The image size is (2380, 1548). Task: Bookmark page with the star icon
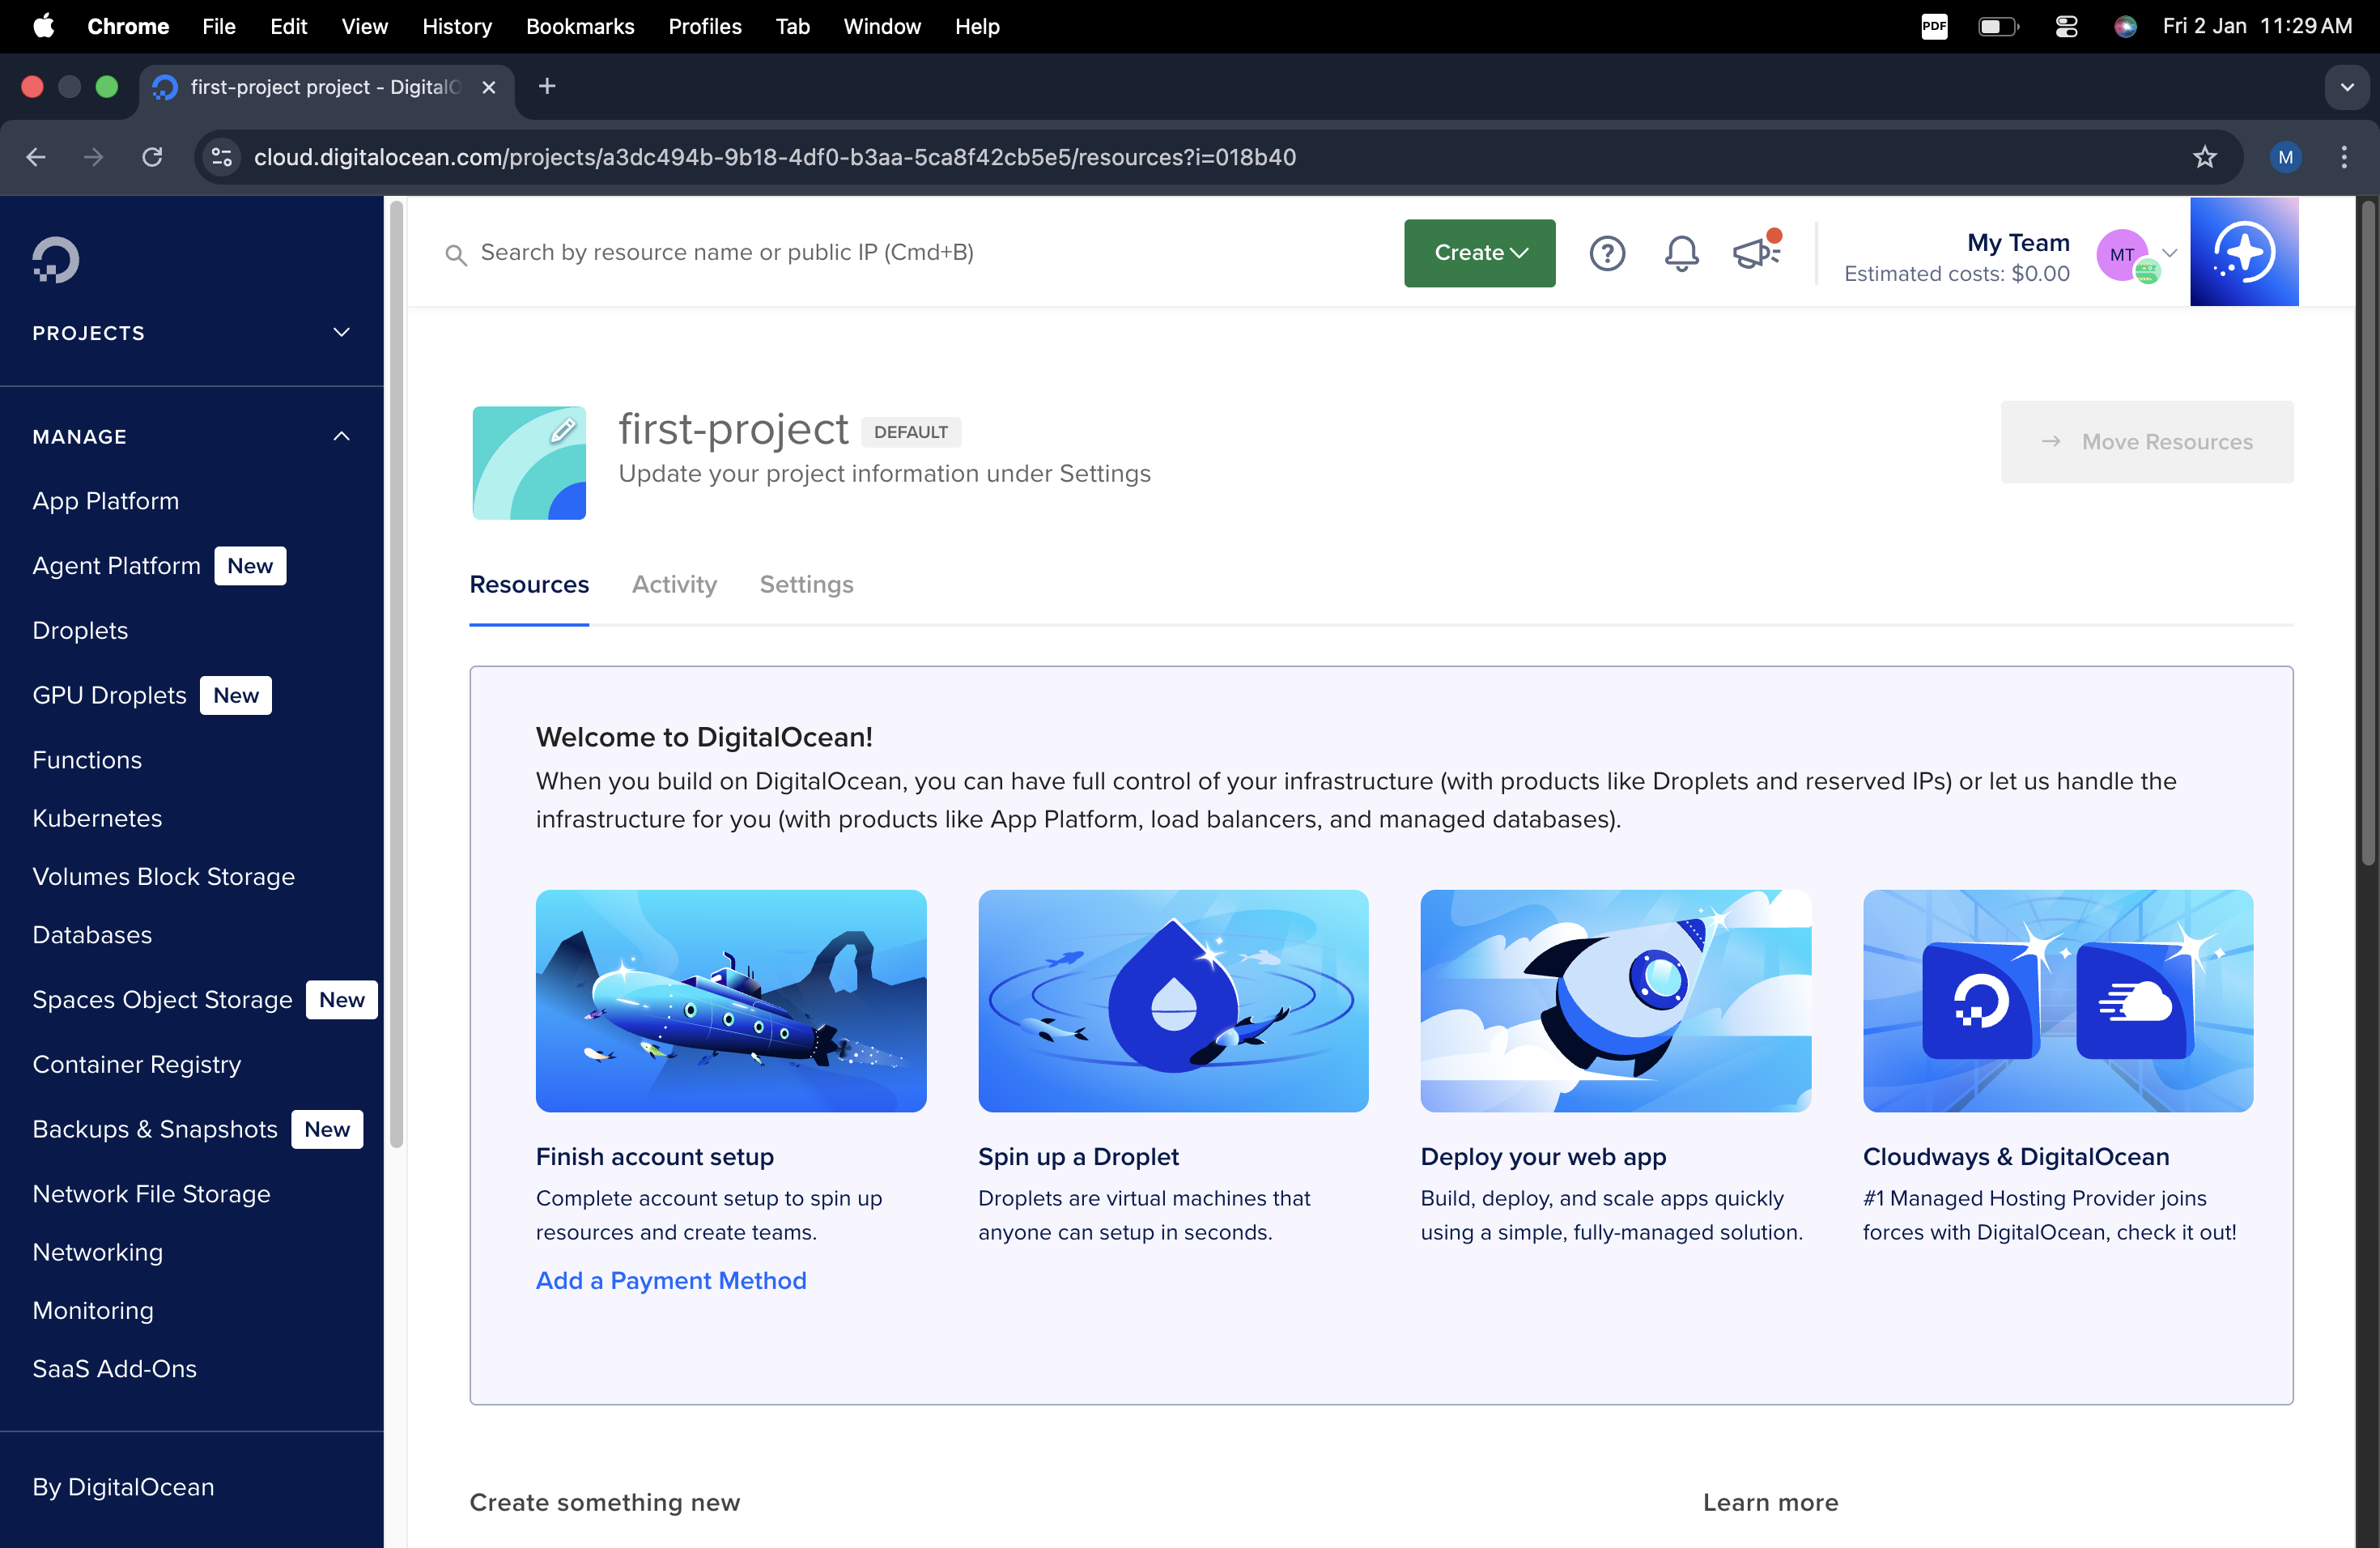(2204, 157)
